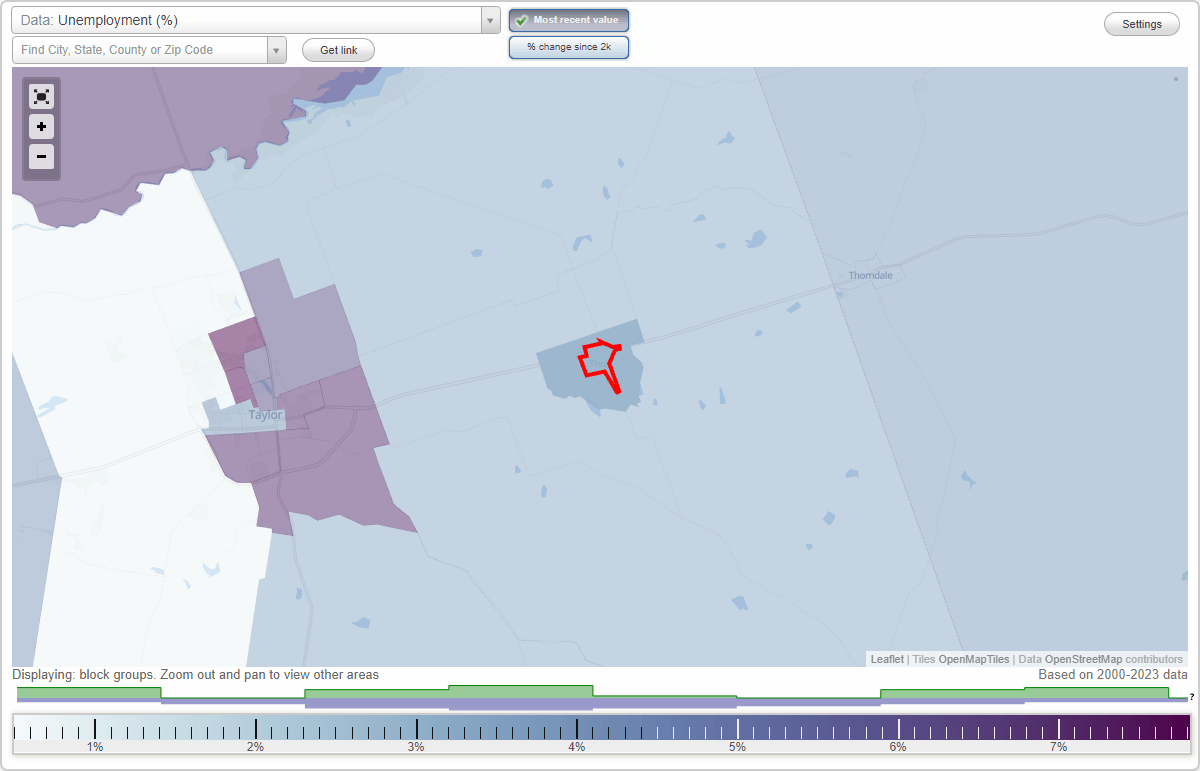Zoom in with the plus button
This screenshot has height=771, width=1200.
point(41,127)
